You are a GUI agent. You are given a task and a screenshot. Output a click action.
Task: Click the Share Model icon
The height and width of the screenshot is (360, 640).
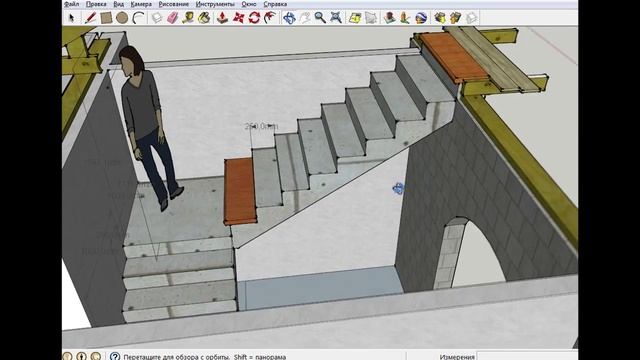(x=456, y=18)
